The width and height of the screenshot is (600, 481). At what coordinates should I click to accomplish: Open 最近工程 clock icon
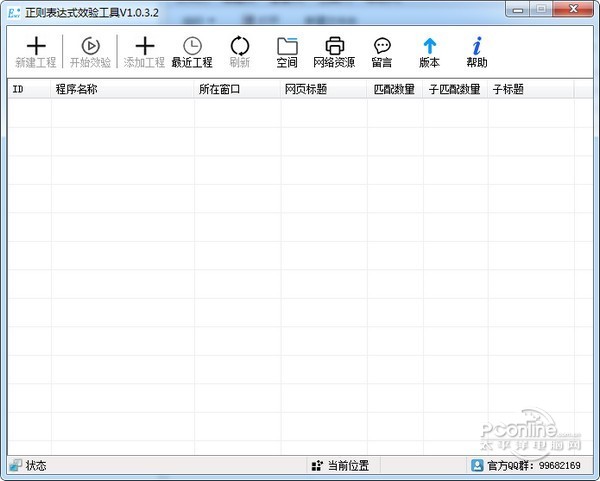pyautogui.click(x=192, y=46)
